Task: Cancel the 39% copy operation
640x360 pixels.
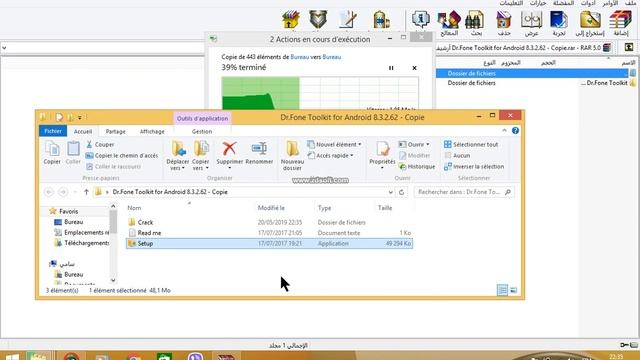Action: (x=414, y=68)
